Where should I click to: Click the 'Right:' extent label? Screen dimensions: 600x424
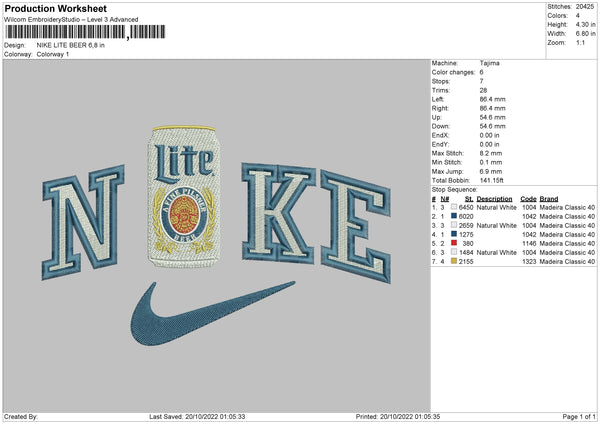tap(440, 108)
